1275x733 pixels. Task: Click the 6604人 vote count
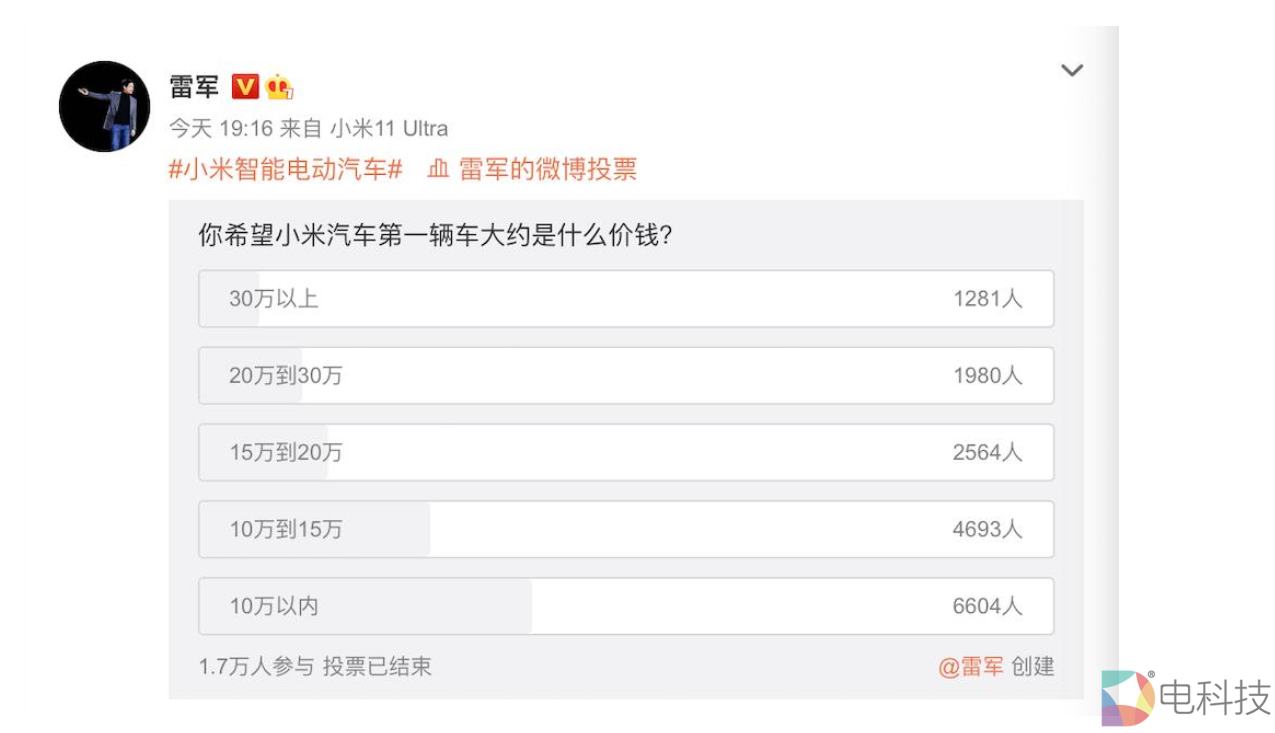[987, 606]
